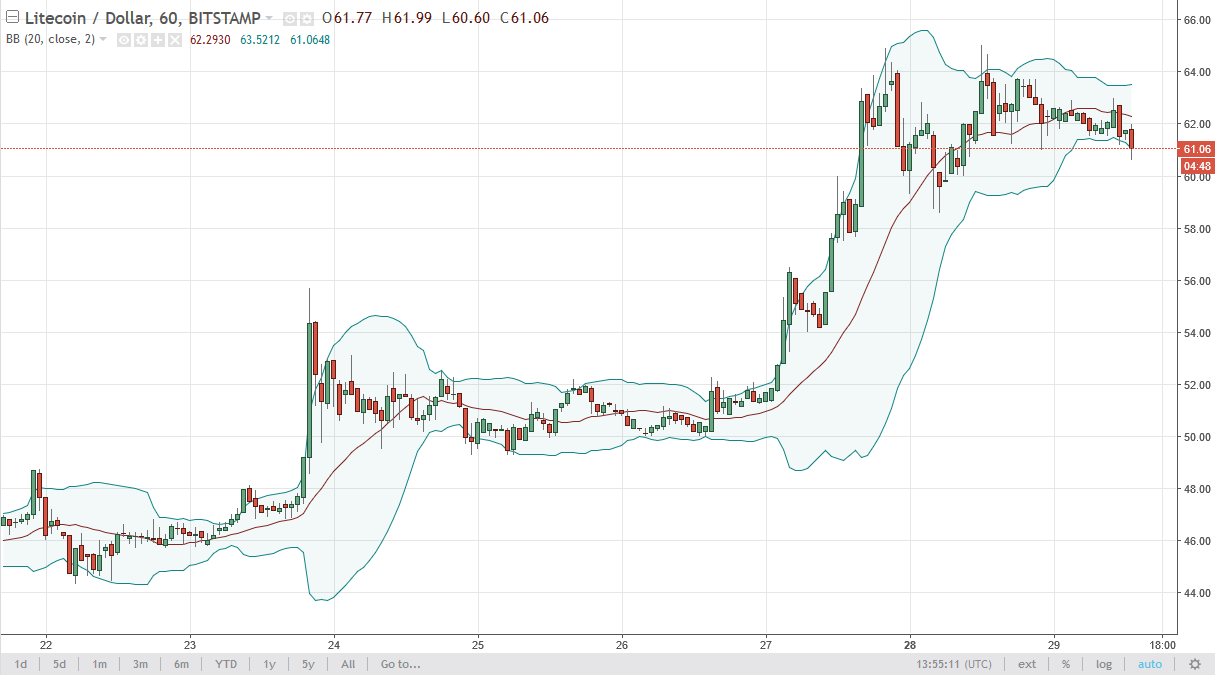Show the 5y time range
Screen dimensions: 1215x675
coord(308,664)
